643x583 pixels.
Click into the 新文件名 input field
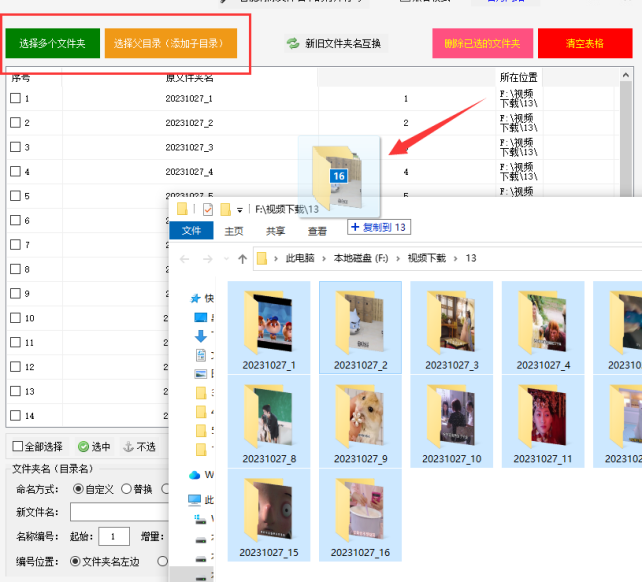(119, 512)
